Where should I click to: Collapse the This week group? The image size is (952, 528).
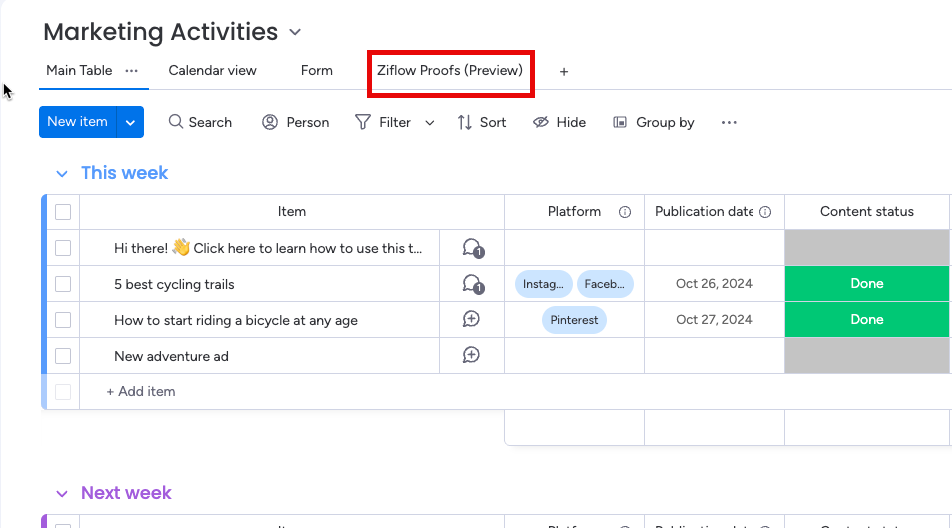pos(62,174)
